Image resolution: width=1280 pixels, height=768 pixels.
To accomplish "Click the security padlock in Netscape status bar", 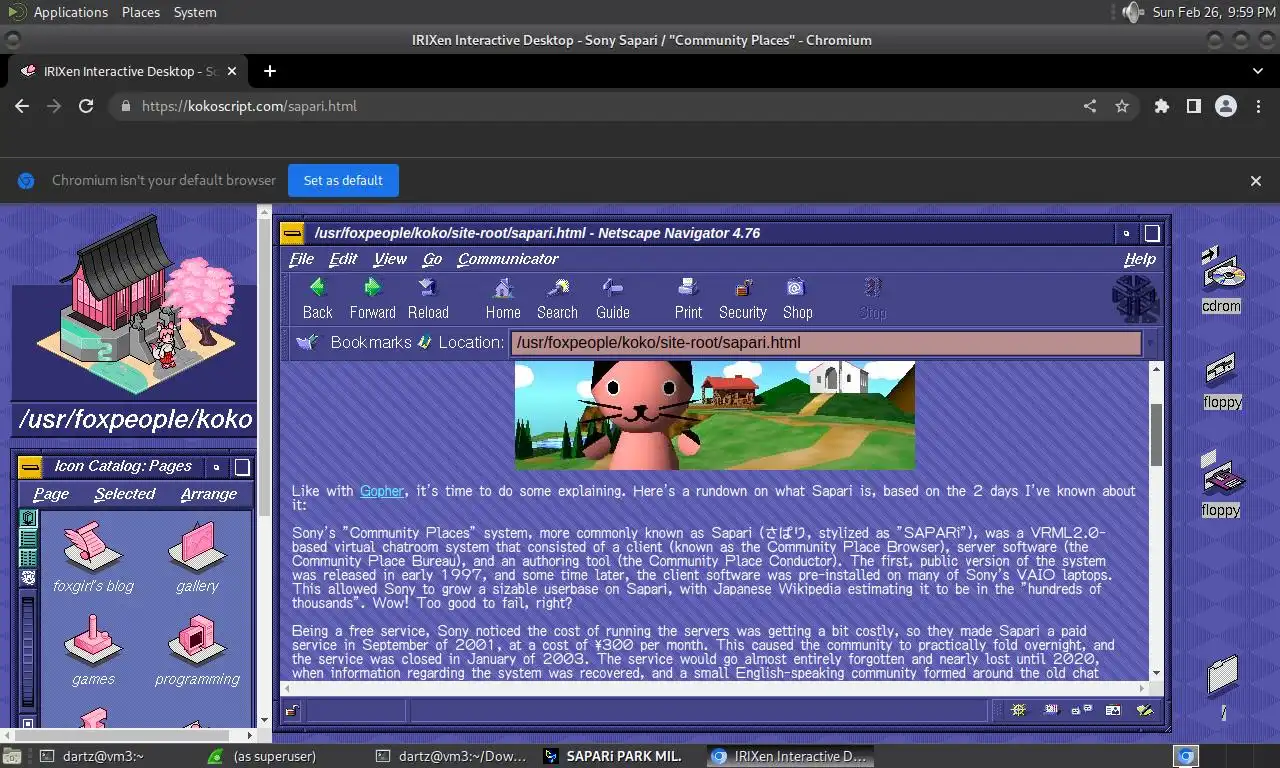I will (x=291, y=711).
